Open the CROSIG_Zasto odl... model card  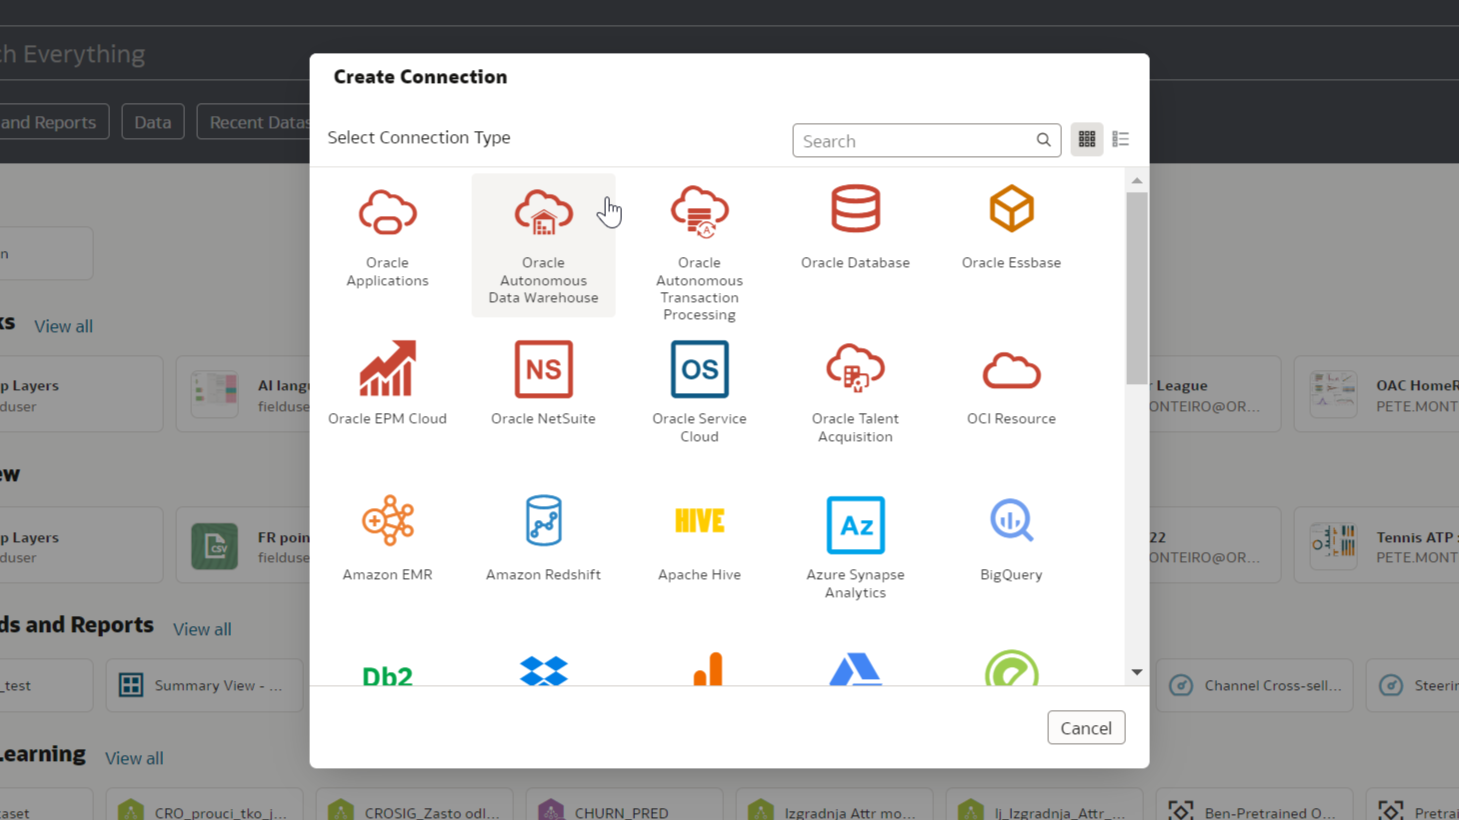point(415,805)
